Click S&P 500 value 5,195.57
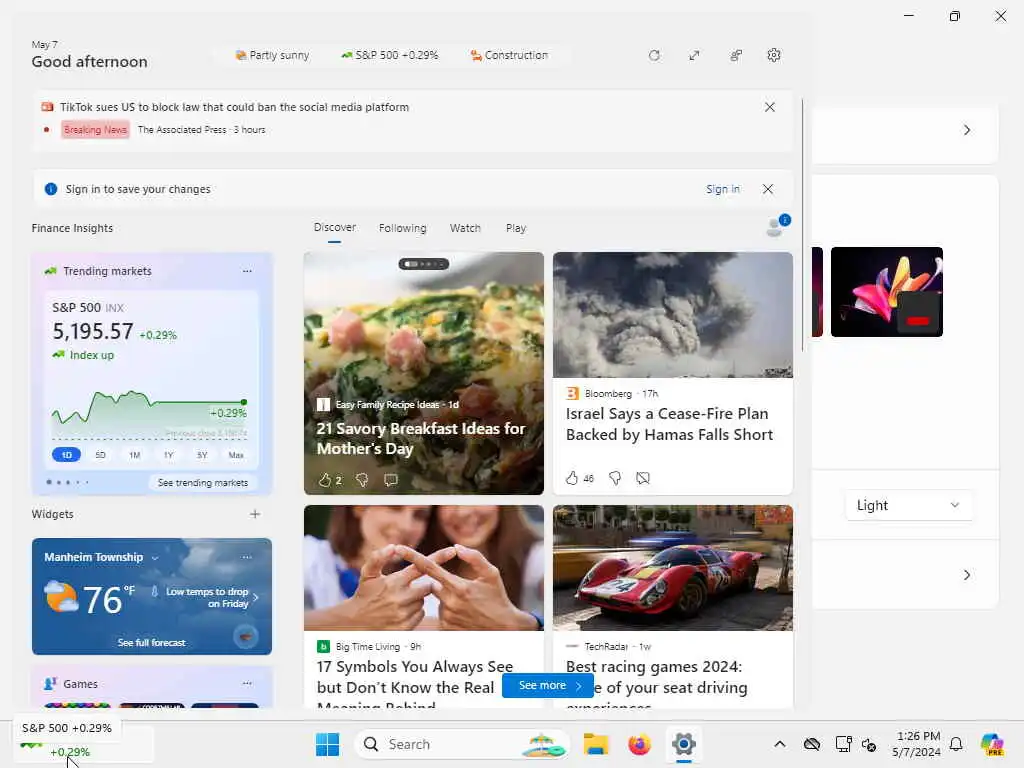The image size is (1024, 768). [x=93, y=331]
